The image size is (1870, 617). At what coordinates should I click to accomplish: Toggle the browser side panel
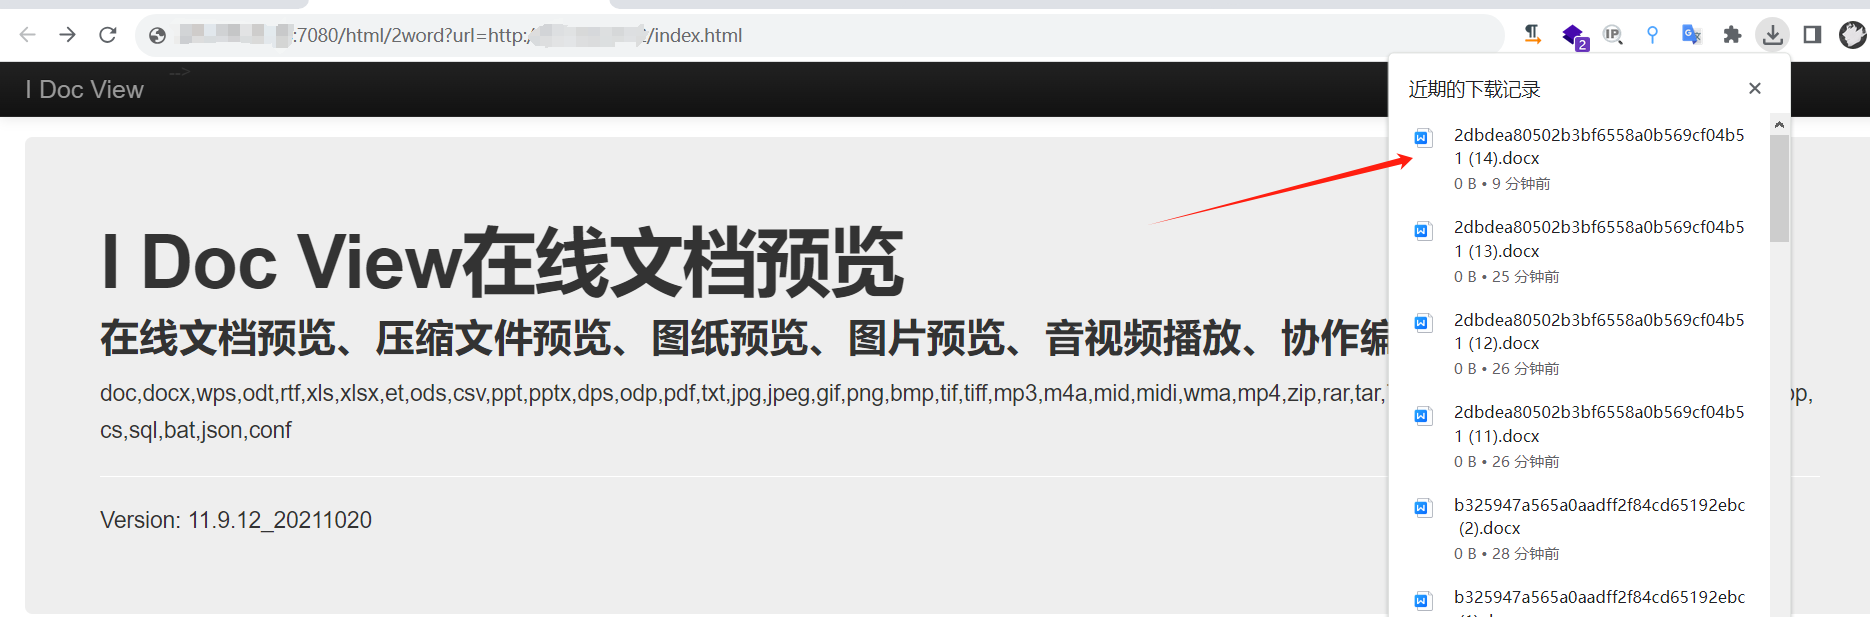click(1812, 35)
